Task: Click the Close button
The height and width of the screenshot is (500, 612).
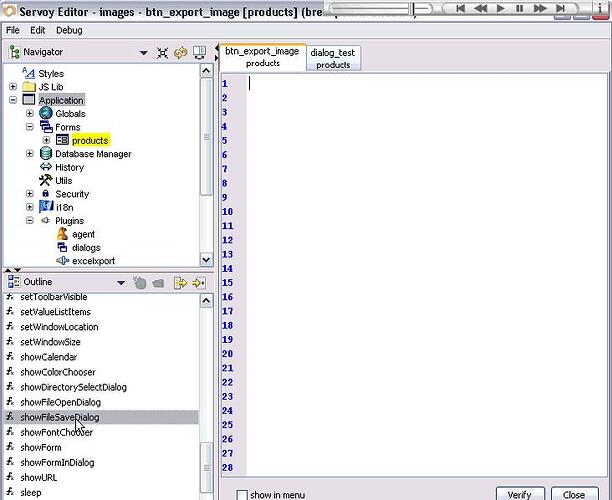Action: click(x=575, y=494)
